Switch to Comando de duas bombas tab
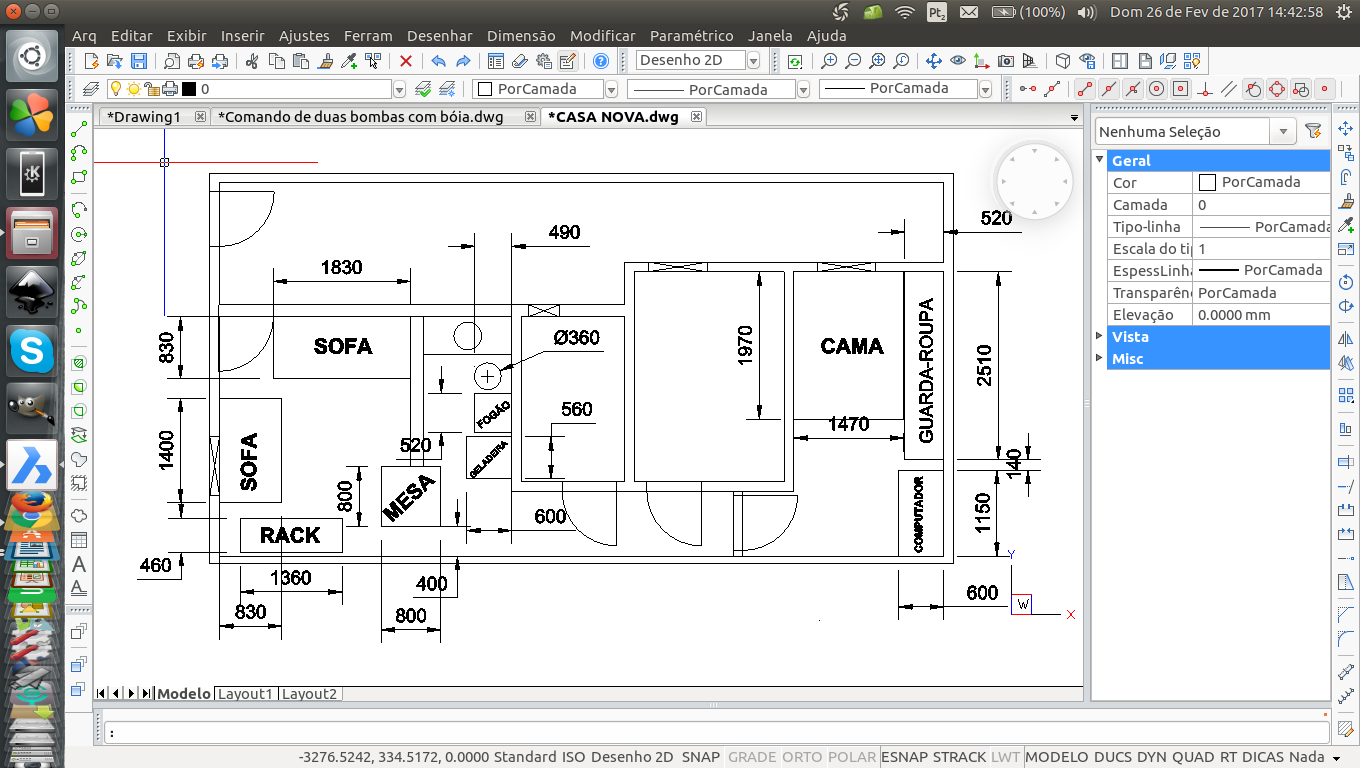Screen dimensions: 1360x768 361,116
